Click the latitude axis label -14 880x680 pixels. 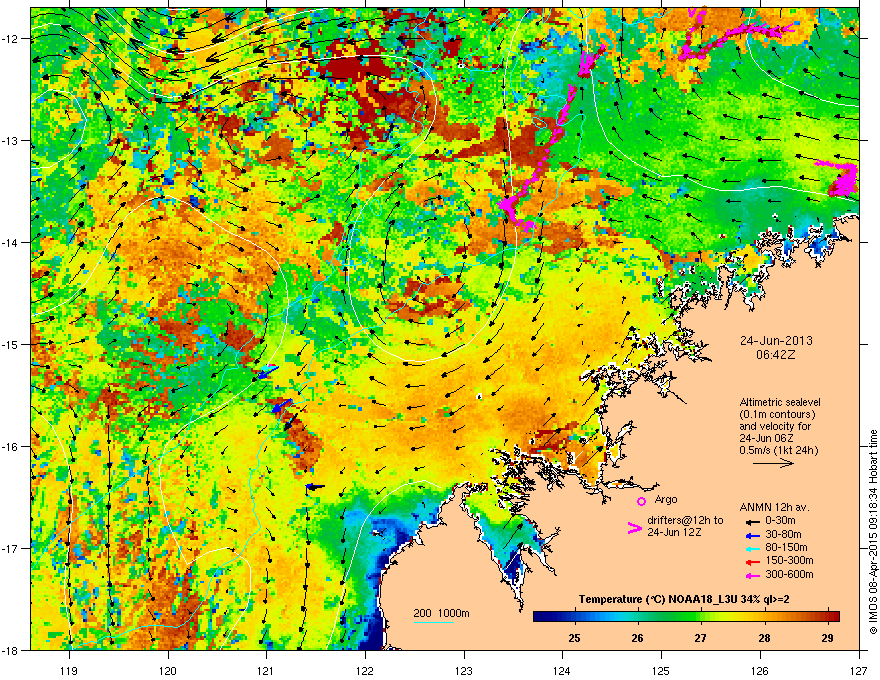11,242
